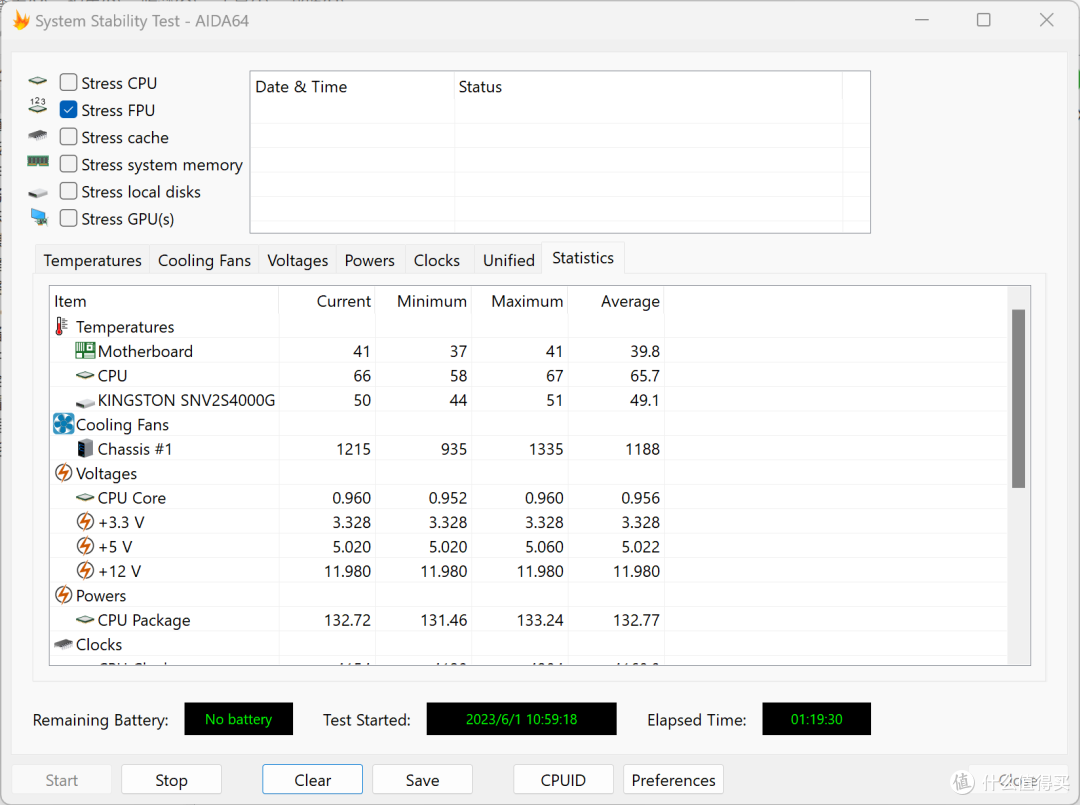
Task: Click the Clear button
Action: pos(313,780)
